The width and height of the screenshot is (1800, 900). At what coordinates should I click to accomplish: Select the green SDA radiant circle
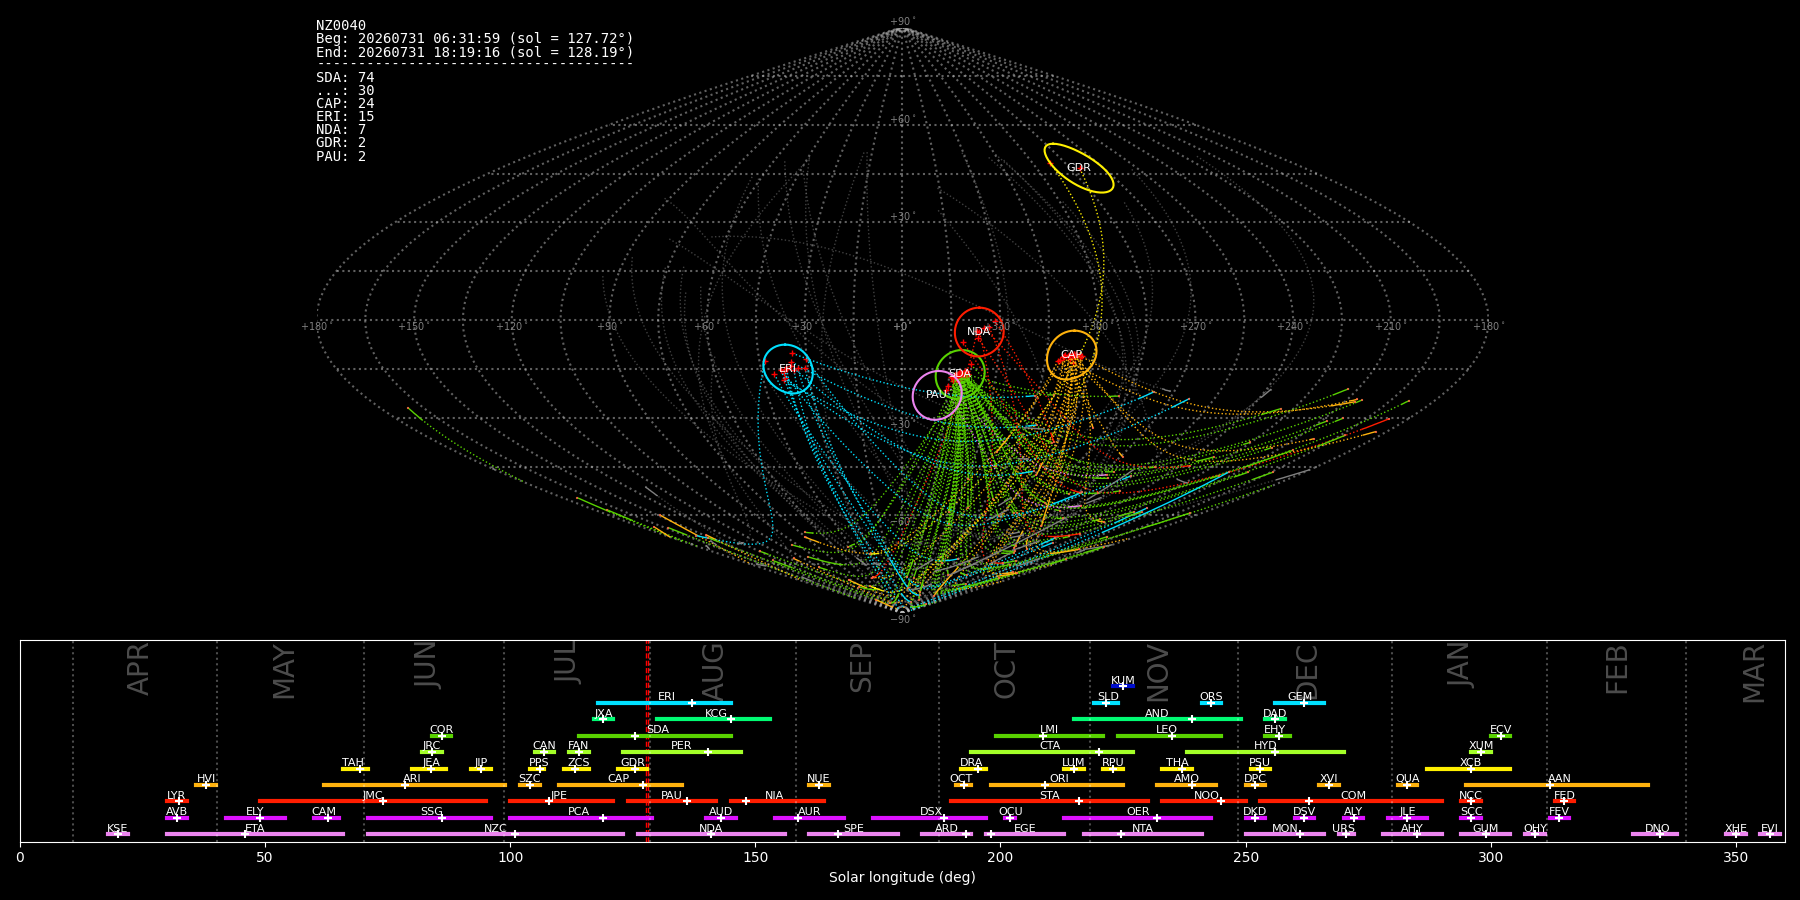tap(960, 374)
